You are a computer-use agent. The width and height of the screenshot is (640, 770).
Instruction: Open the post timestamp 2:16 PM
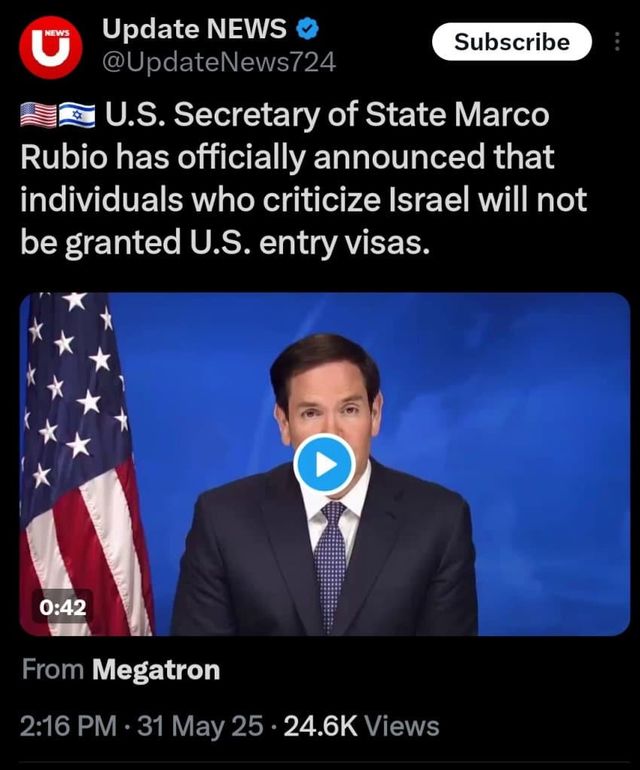pyautogui.click(x=68, y=726)
